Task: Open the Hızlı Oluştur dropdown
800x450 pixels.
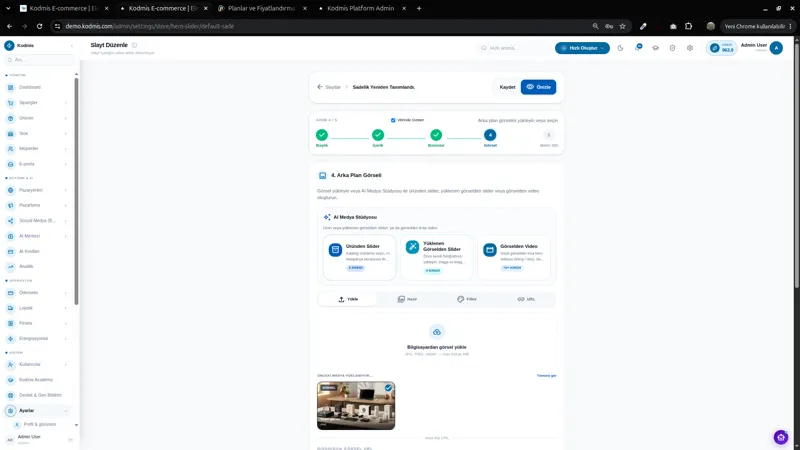Action: 582,48
